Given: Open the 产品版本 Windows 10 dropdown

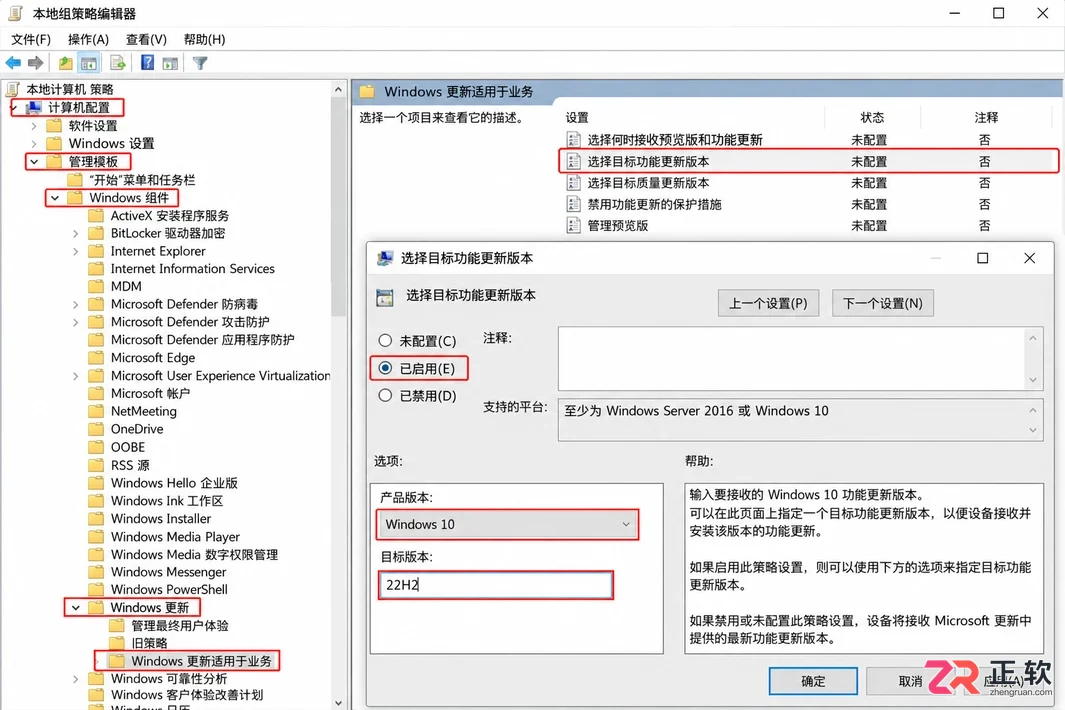Looking at the screenshot, I should (507, 525).
